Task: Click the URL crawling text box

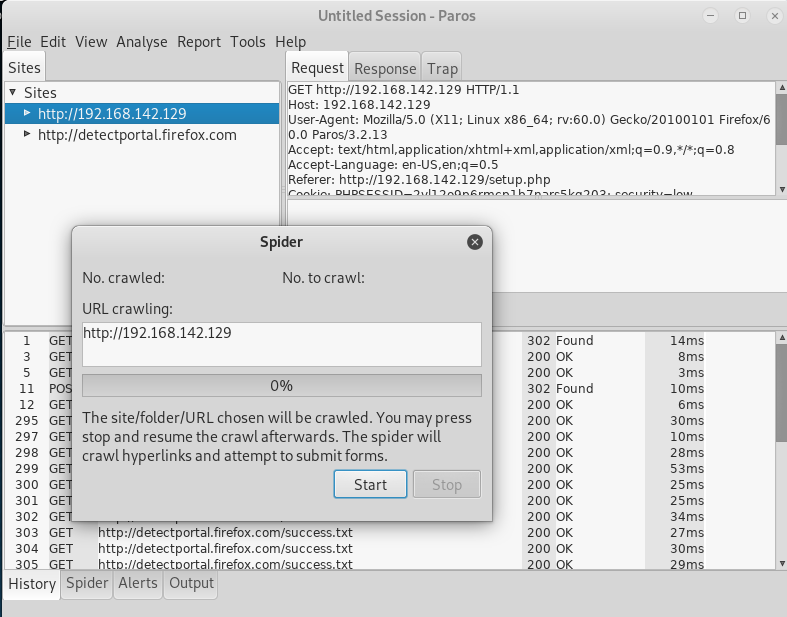Action: (x=282, y=344)
